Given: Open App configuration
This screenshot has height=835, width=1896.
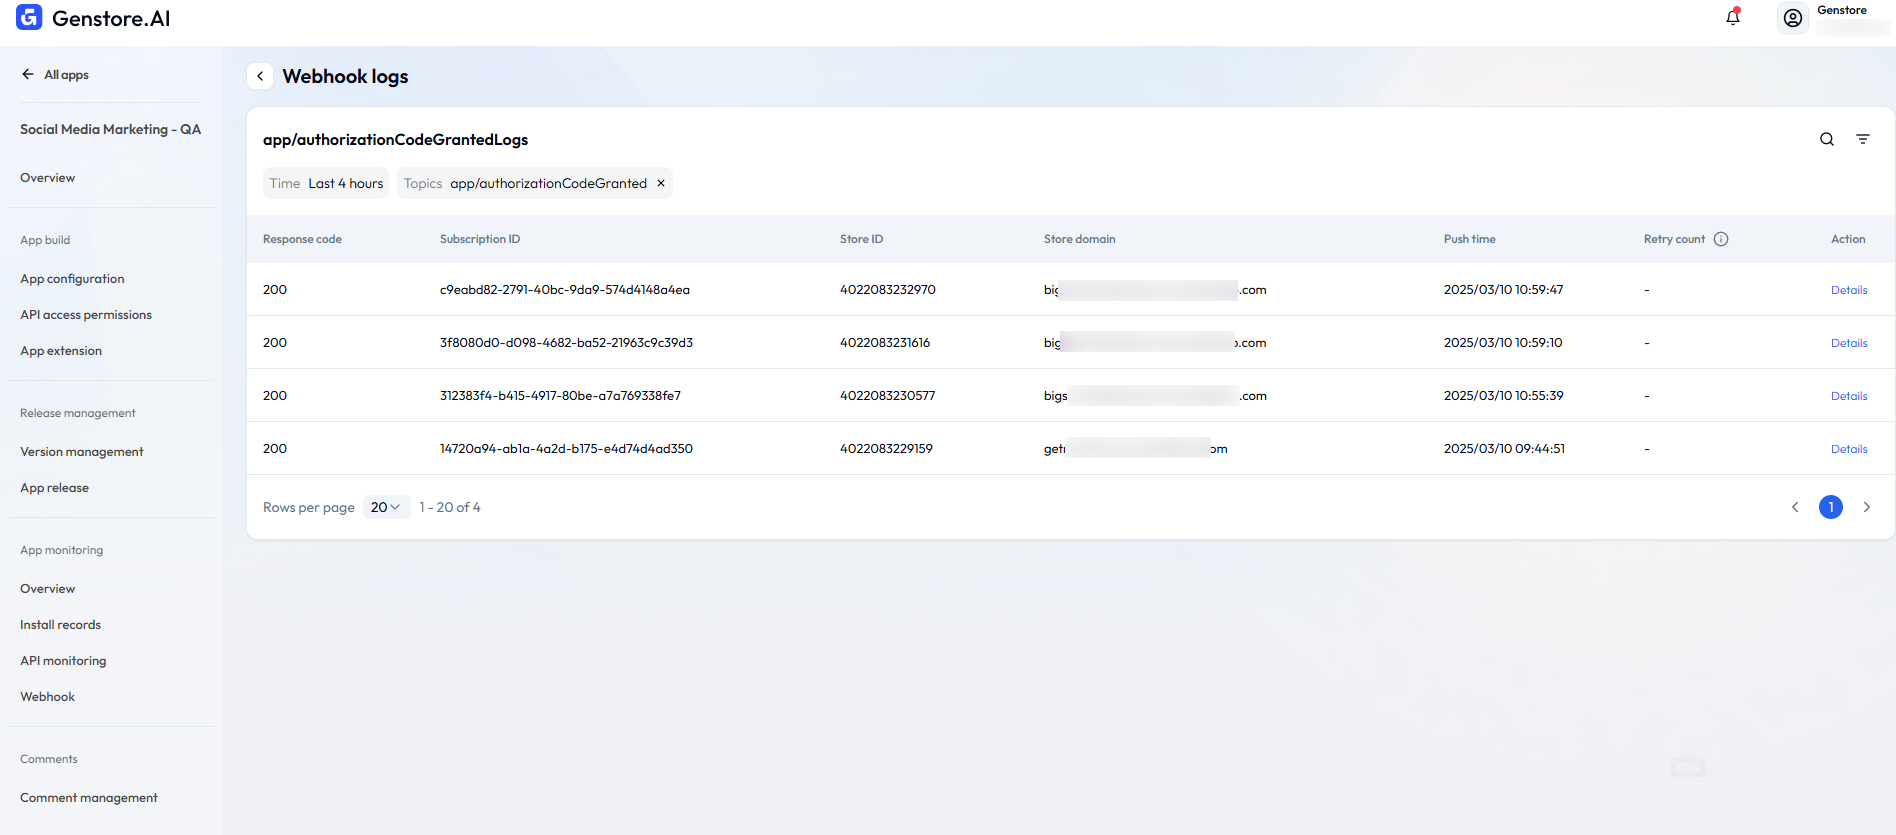Looking at the screenshot, I should (72, 279).
